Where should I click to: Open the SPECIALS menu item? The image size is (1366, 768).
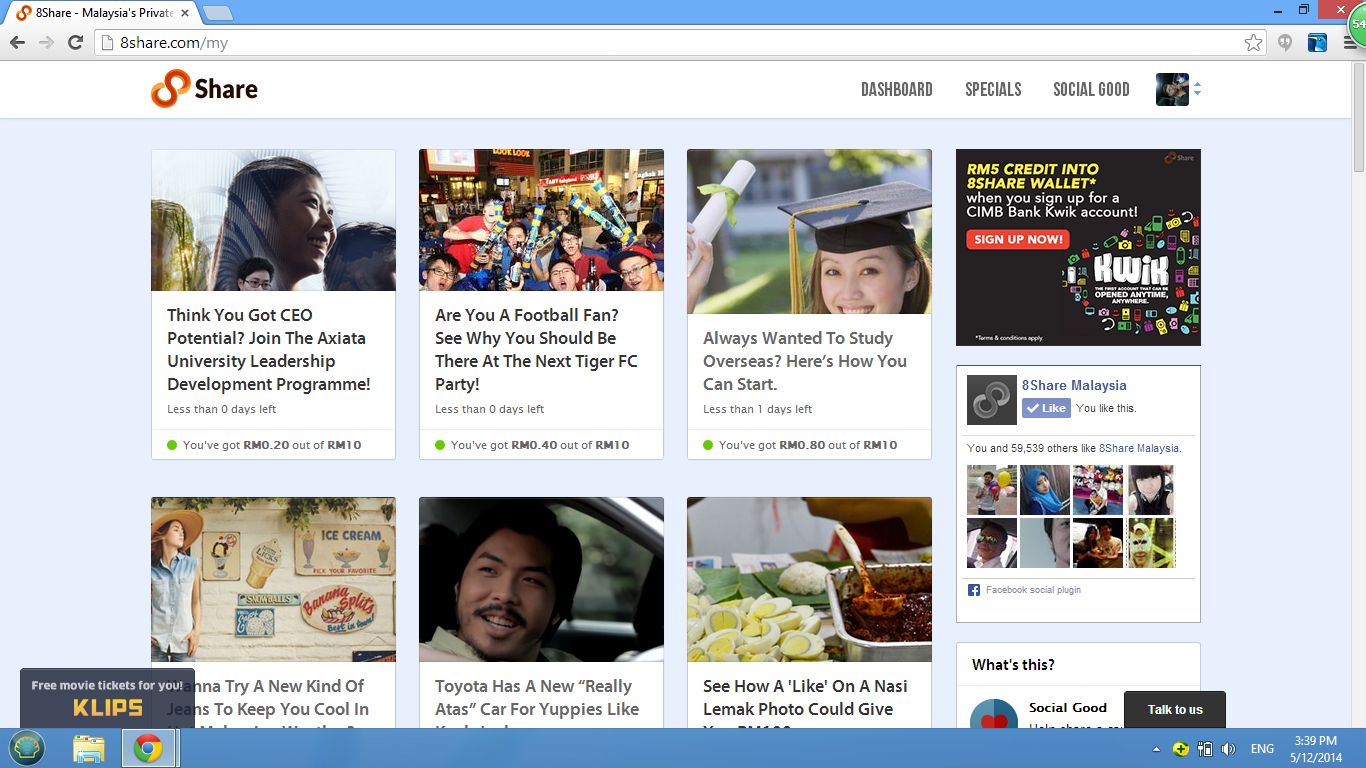993,89
